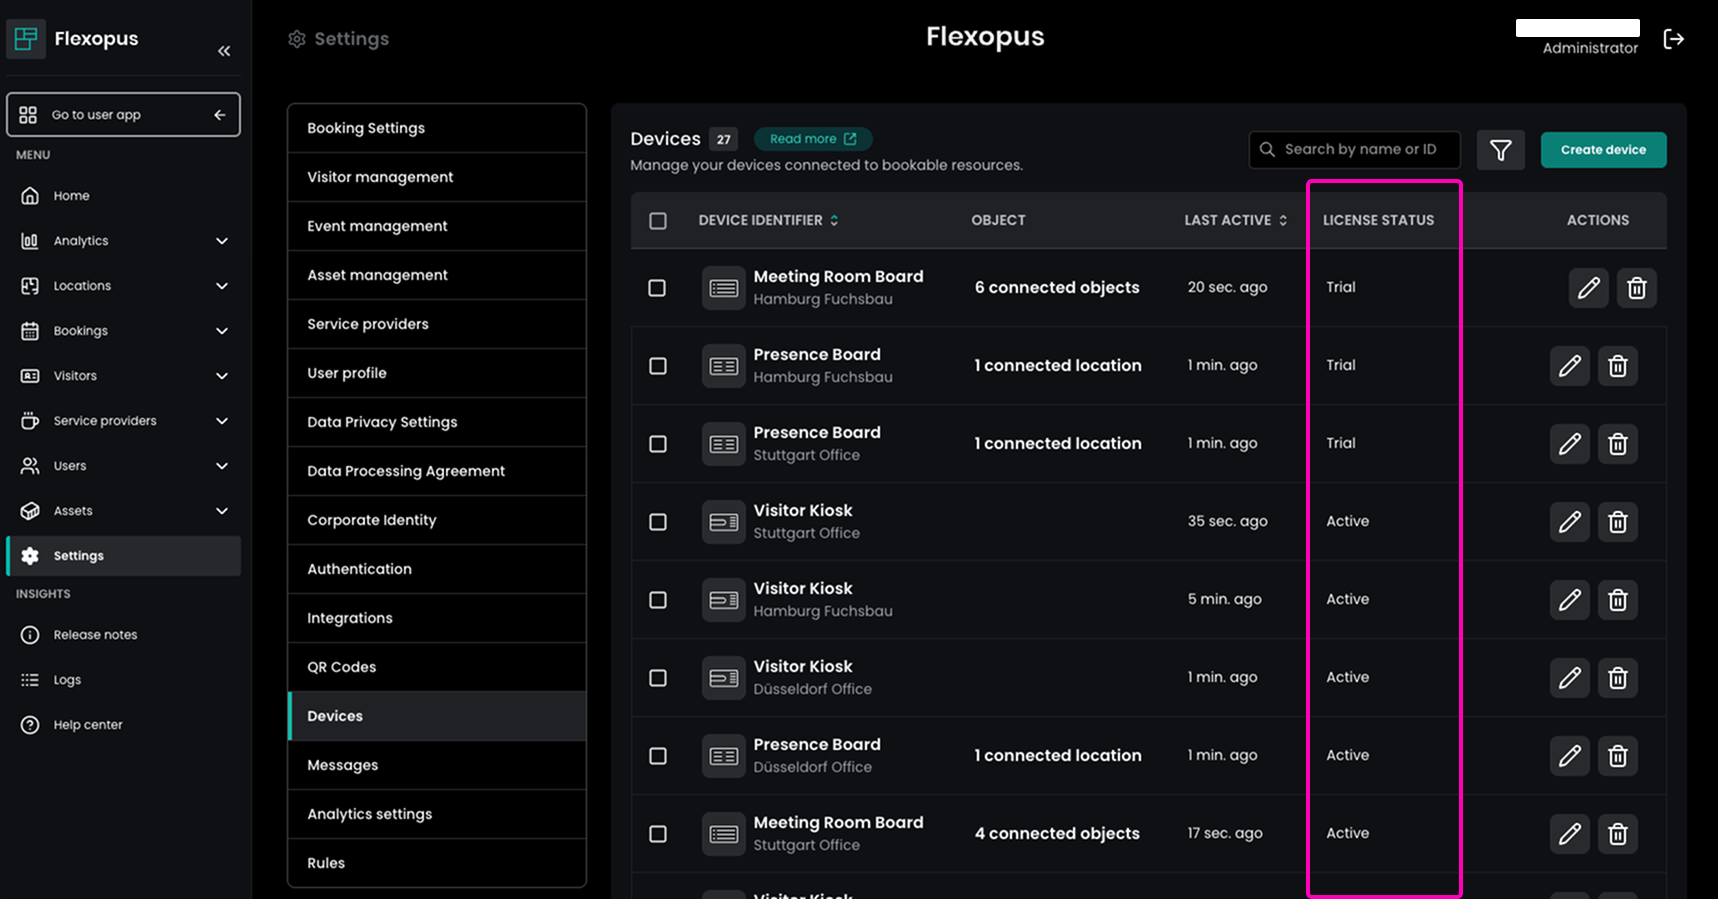Check the Presence Board Stuttgart Office Trial row
The width and height of the screenshot is (1718, 899).
[x=657, y=444]
